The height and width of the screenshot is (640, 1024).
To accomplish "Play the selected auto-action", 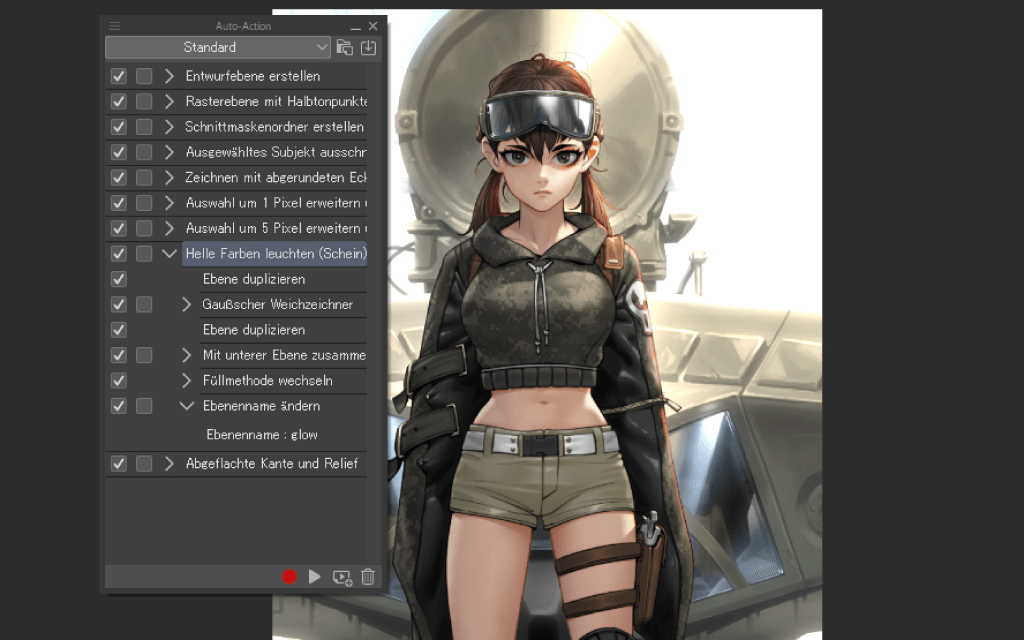I will click(315, 577).
